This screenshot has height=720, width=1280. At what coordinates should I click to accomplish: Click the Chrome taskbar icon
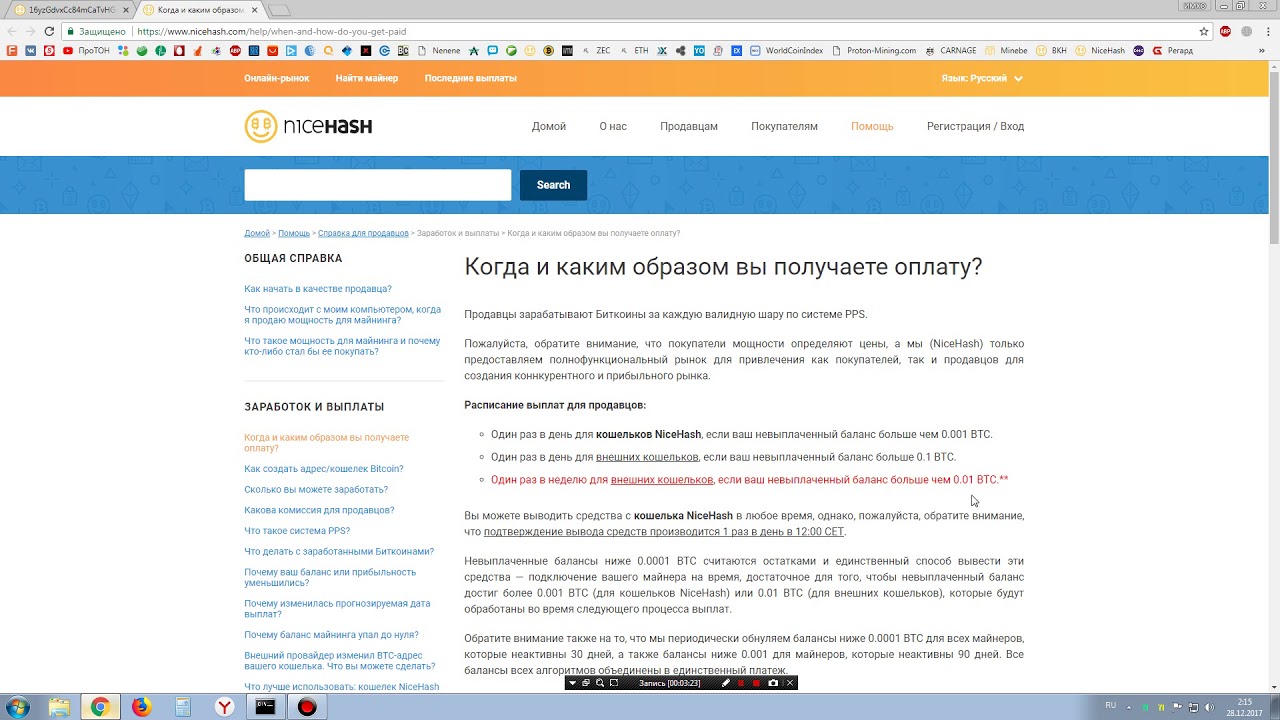(x=100, y=707)
